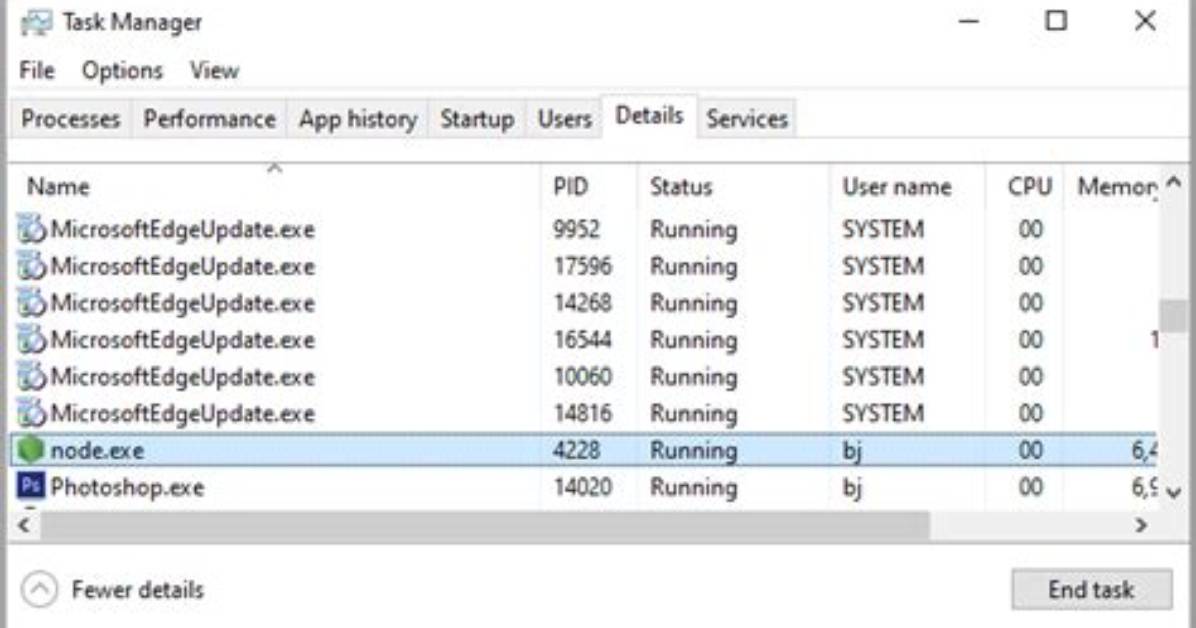
Task: Click PID value 10060
Action: pyautogui.click(x=583, y=376)
